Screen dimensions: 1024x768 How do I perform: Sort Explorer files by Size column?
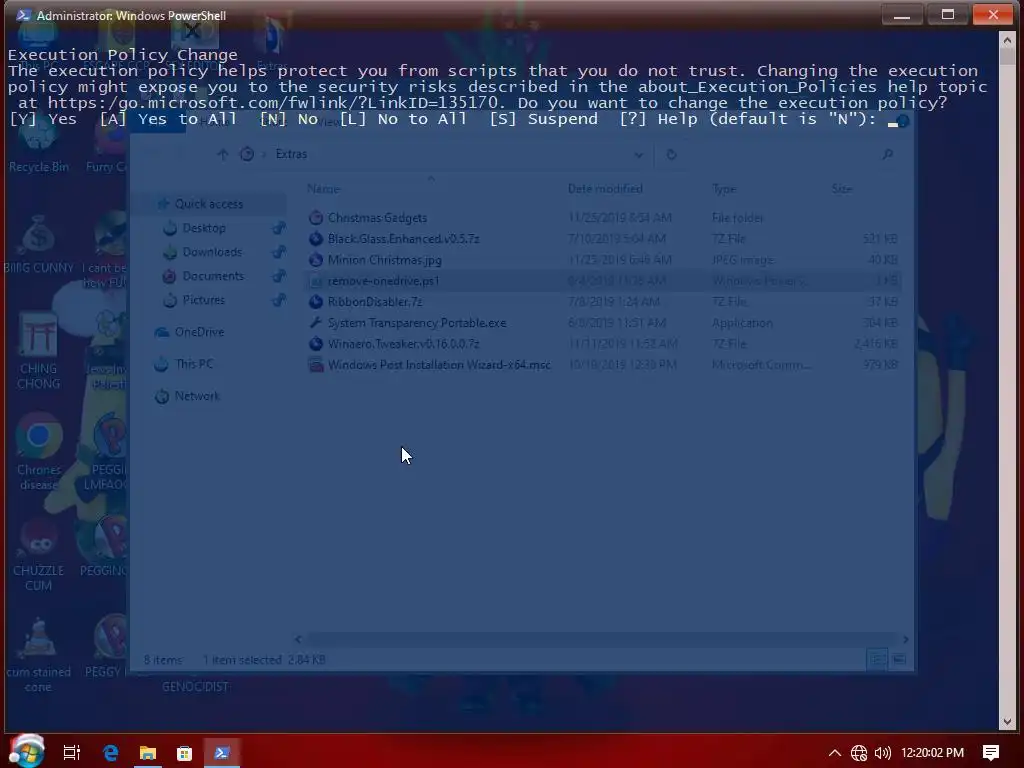(842, 189)
